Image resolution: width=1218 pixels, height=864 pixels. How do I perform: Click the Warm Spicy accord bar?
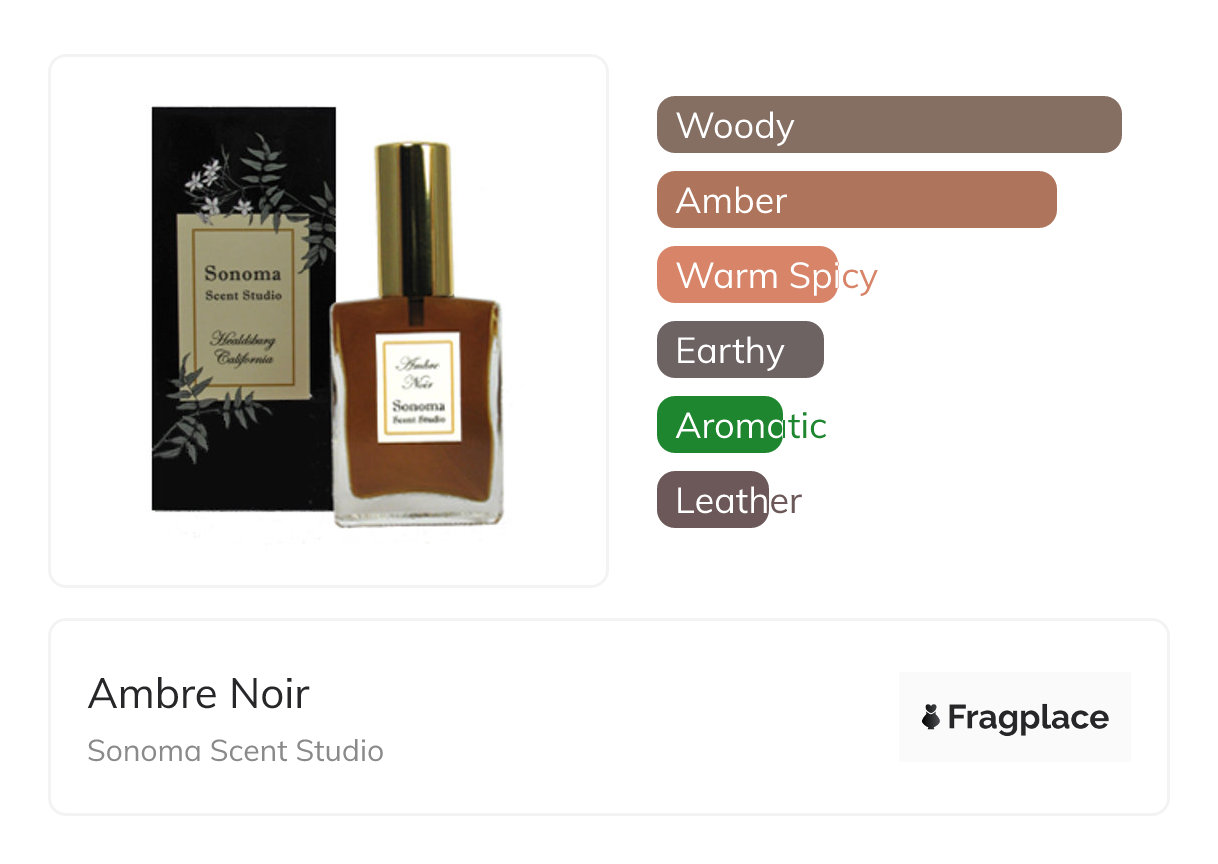747,275
